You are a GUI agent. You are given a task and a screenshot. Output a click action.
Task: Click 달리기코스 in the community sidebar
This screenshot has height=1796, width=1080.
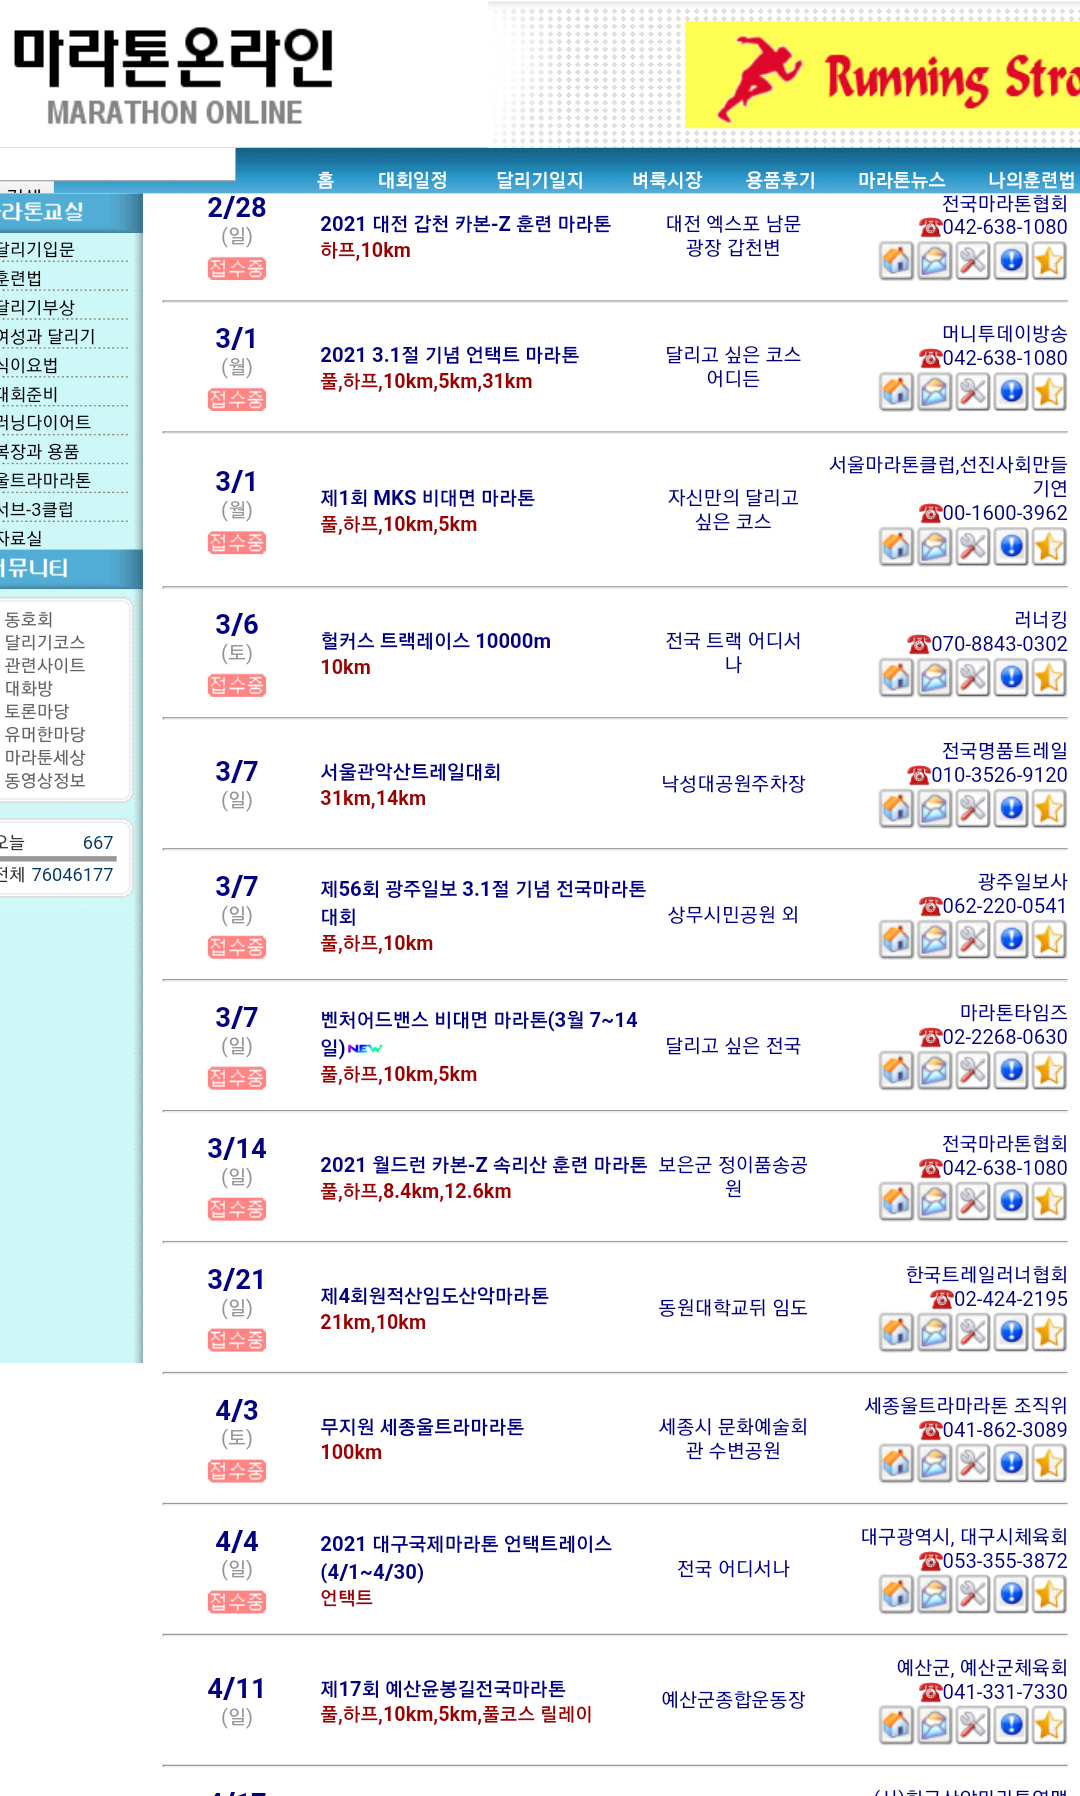click(x=45, y=642)
